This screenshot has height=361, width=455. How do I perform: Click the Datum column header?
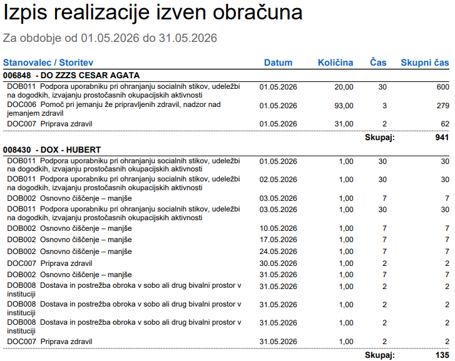(x=278, y=62)
